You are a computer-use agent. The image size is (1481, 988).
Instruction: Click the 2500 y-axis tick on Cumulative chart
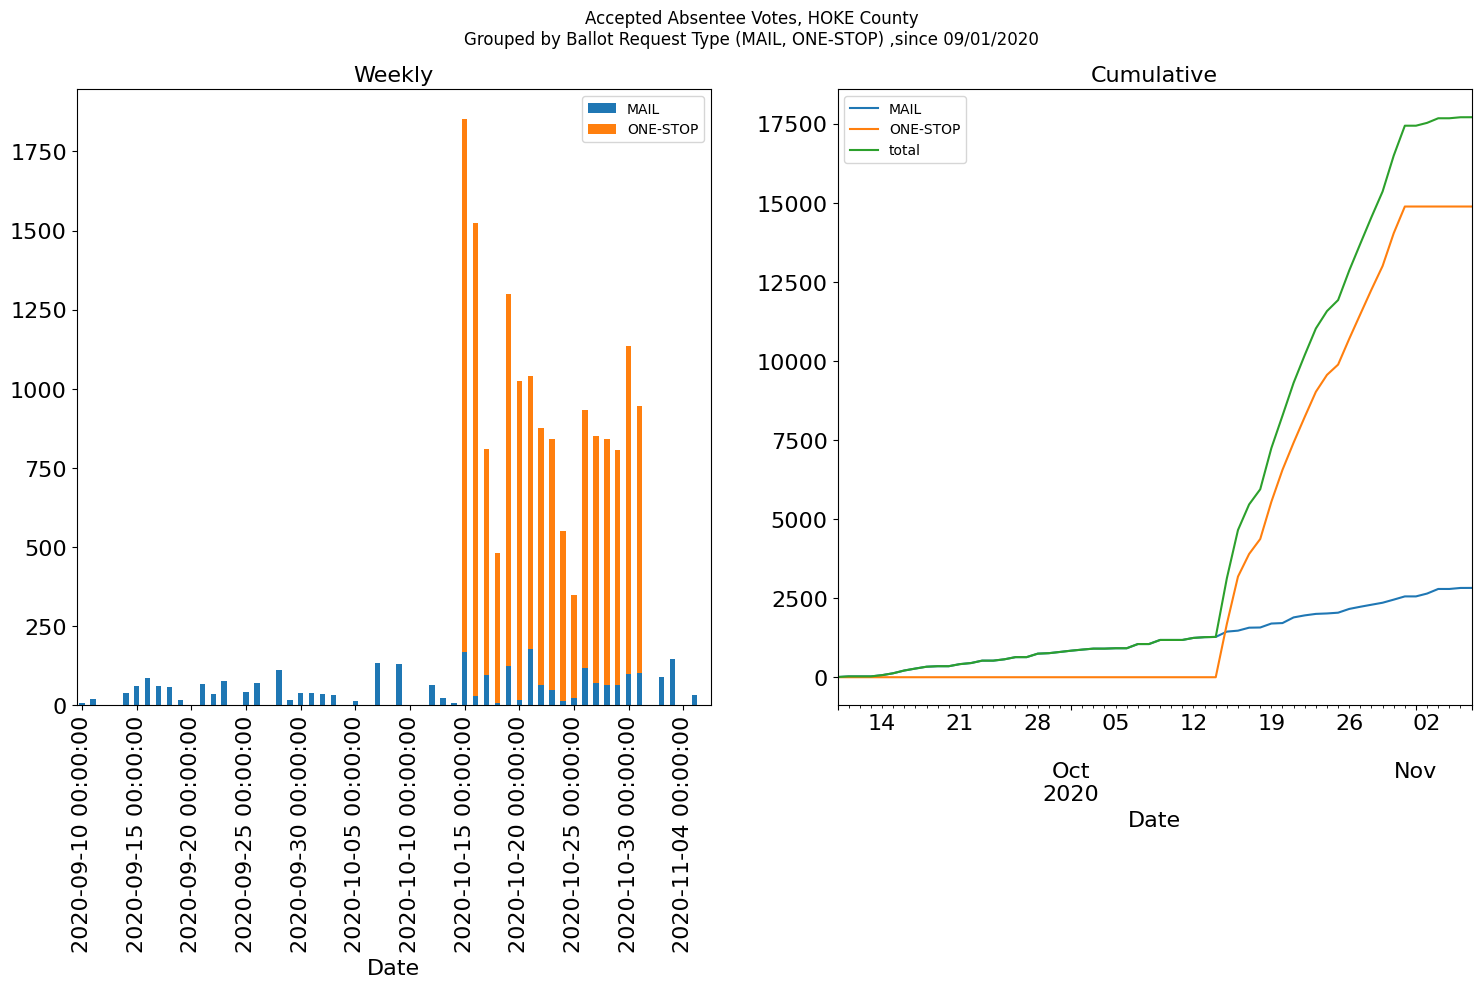tap(800, 598)
